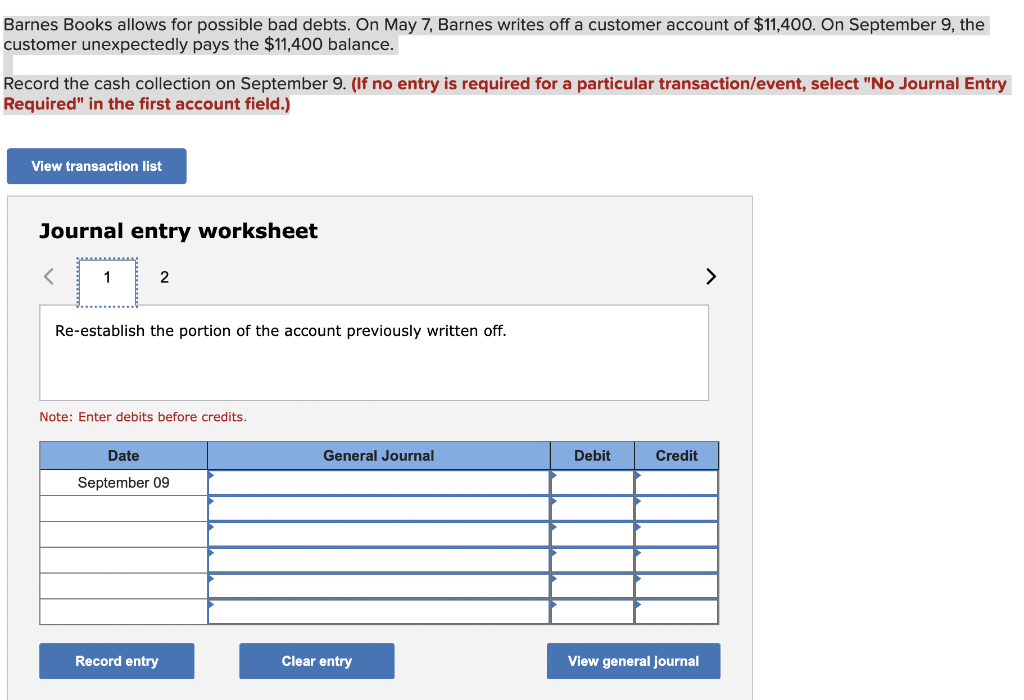Select the fifth General Journal account field
This screenshot has height=700, width=1024.
click(379, 586)
